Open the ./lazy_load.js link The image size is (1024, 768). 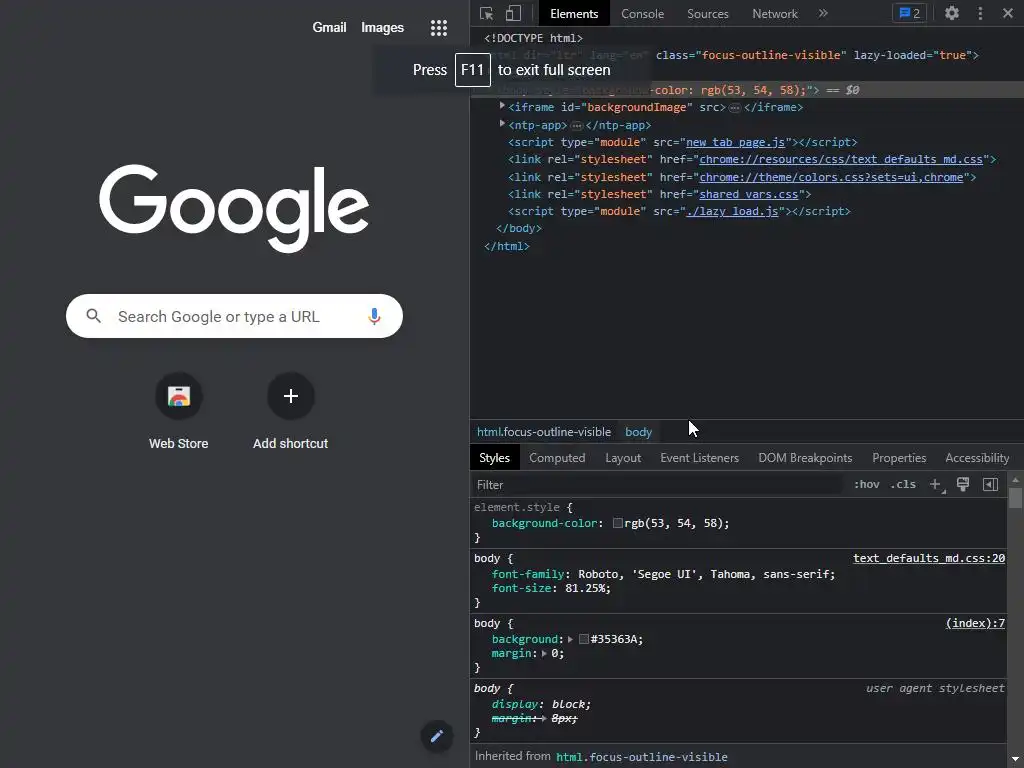[732, 211]
